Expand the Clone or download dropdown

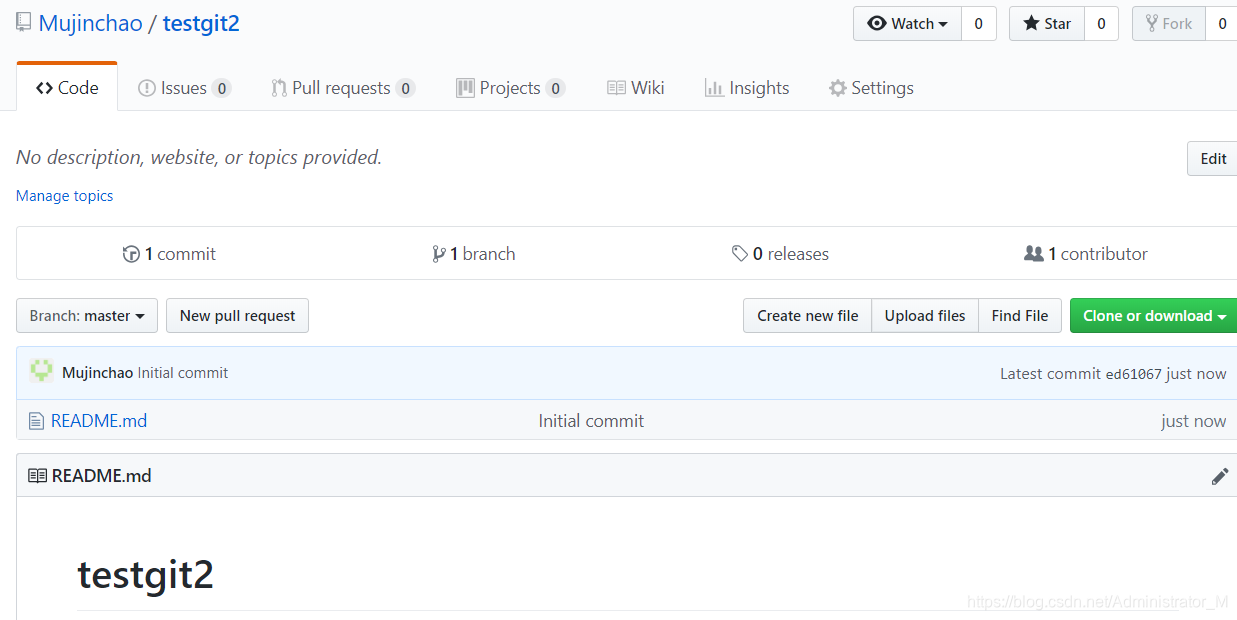(x=1154, y=316)
